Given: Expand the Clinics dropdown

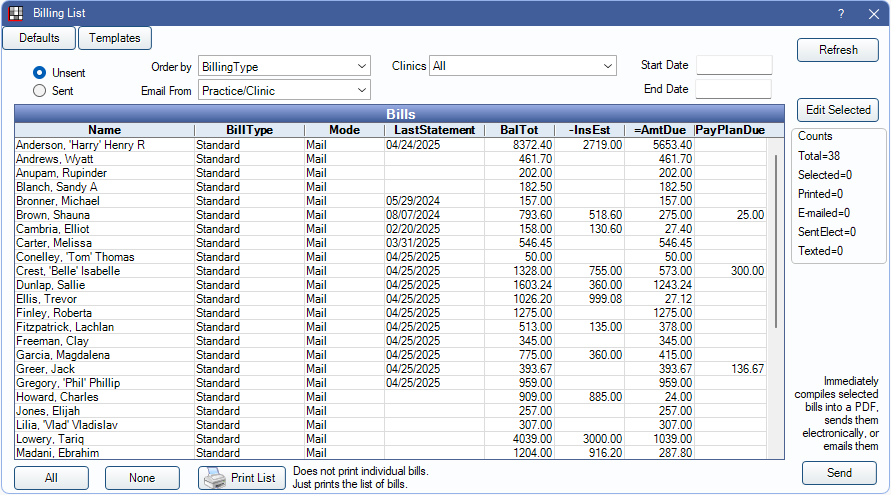Looking at the screenshot, I should click(x=522, y=67).
